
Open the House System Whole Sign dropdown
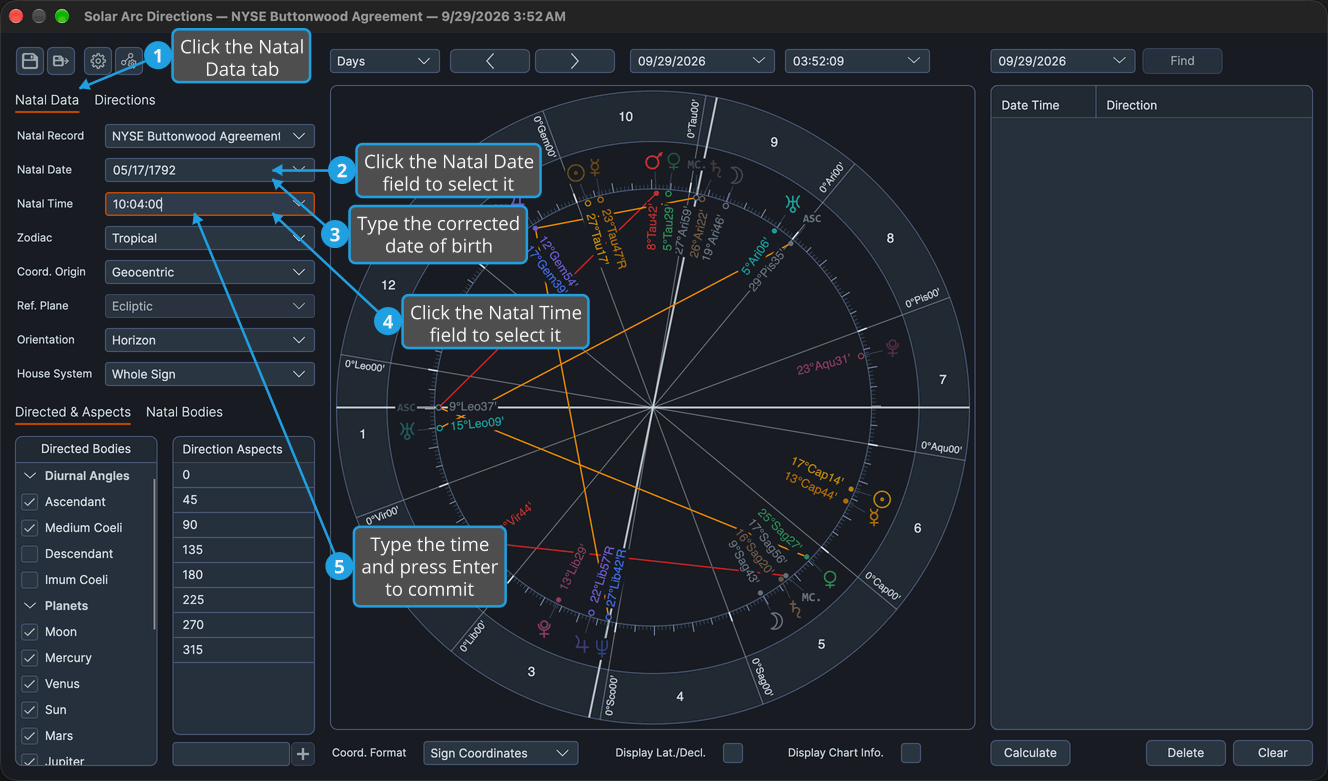click(x=210, y=374)
